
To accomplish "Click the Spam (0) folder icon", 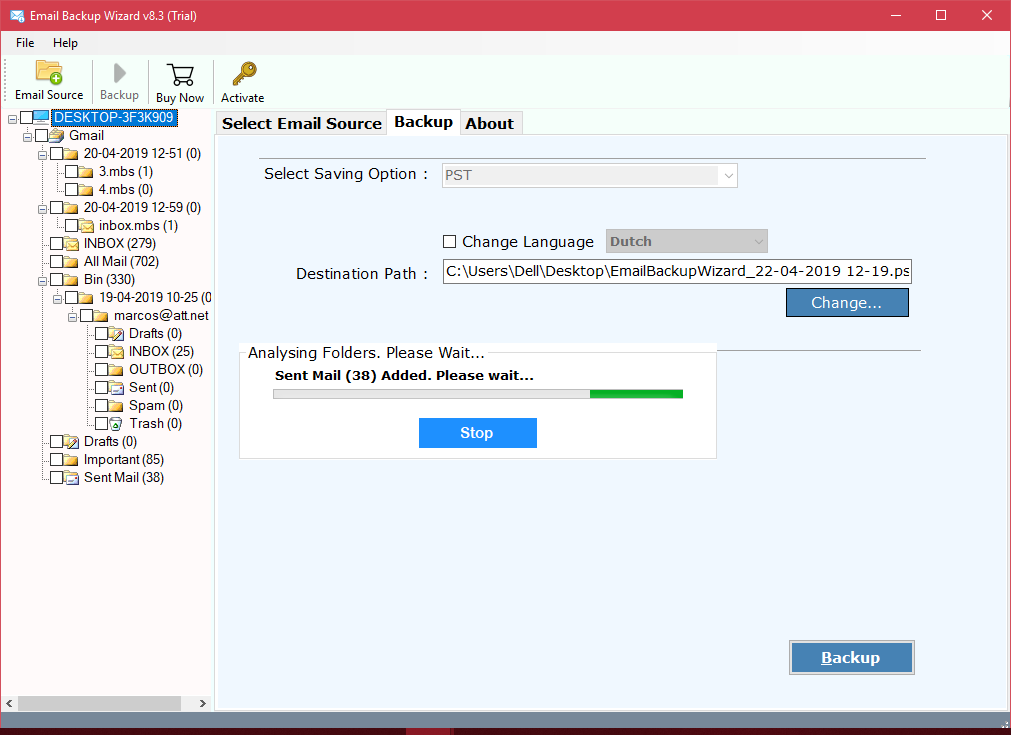I will pyautogui.click(x=116, y=406).
